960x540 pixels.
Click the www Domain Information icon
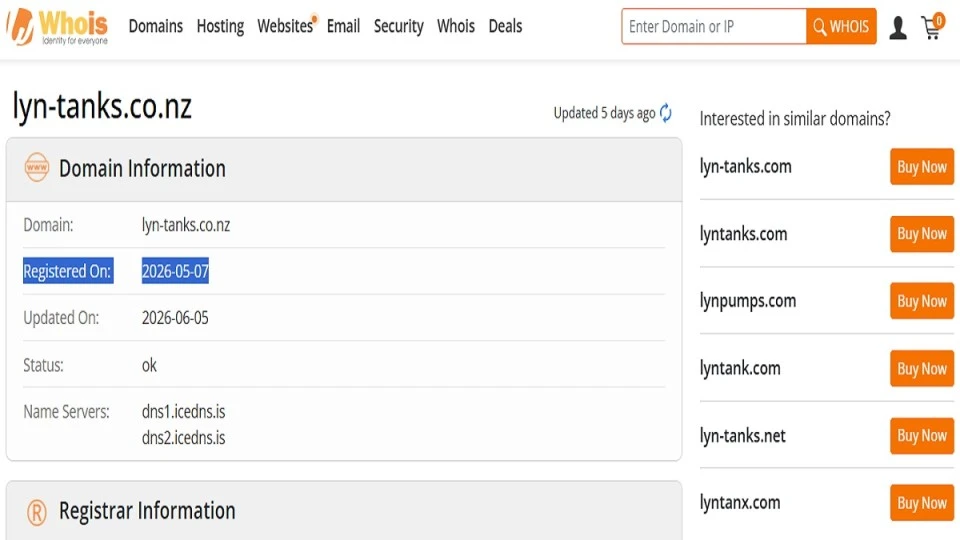pyautogui.click(x=37, y=167)
